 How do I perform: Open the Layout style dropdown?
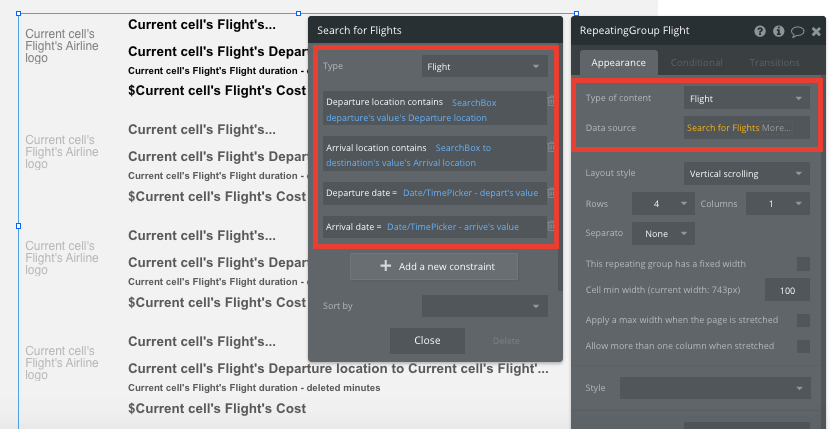[x=746, y=174]
